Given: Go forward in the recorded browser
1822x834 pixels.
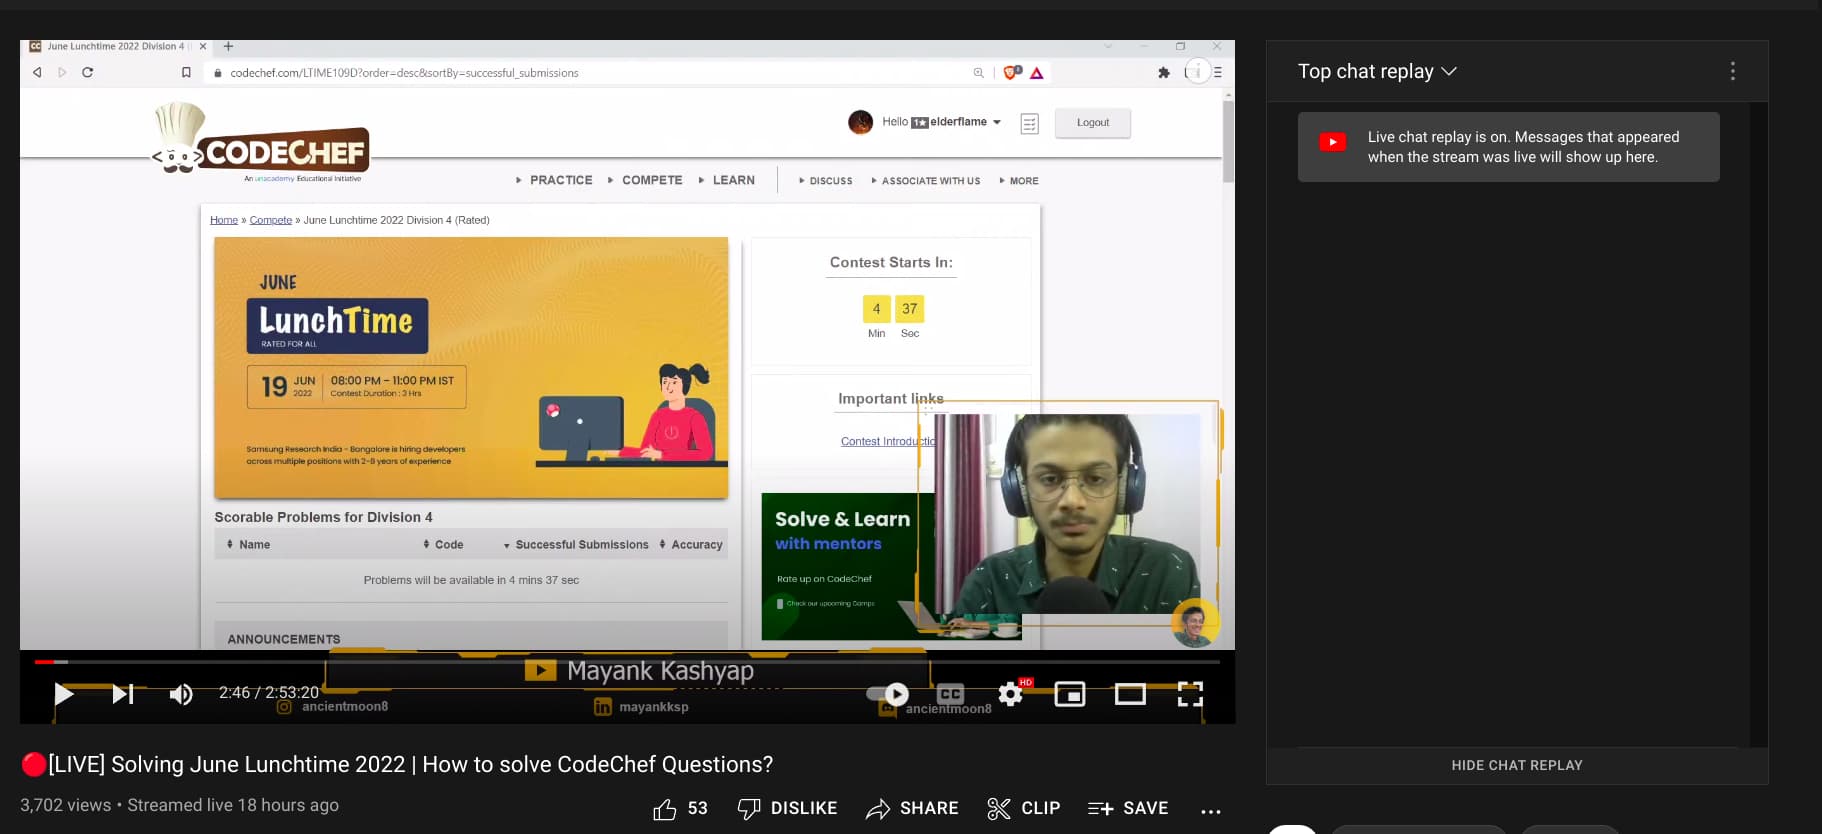Looking at the screenshot, I should [x=62, y=72].
